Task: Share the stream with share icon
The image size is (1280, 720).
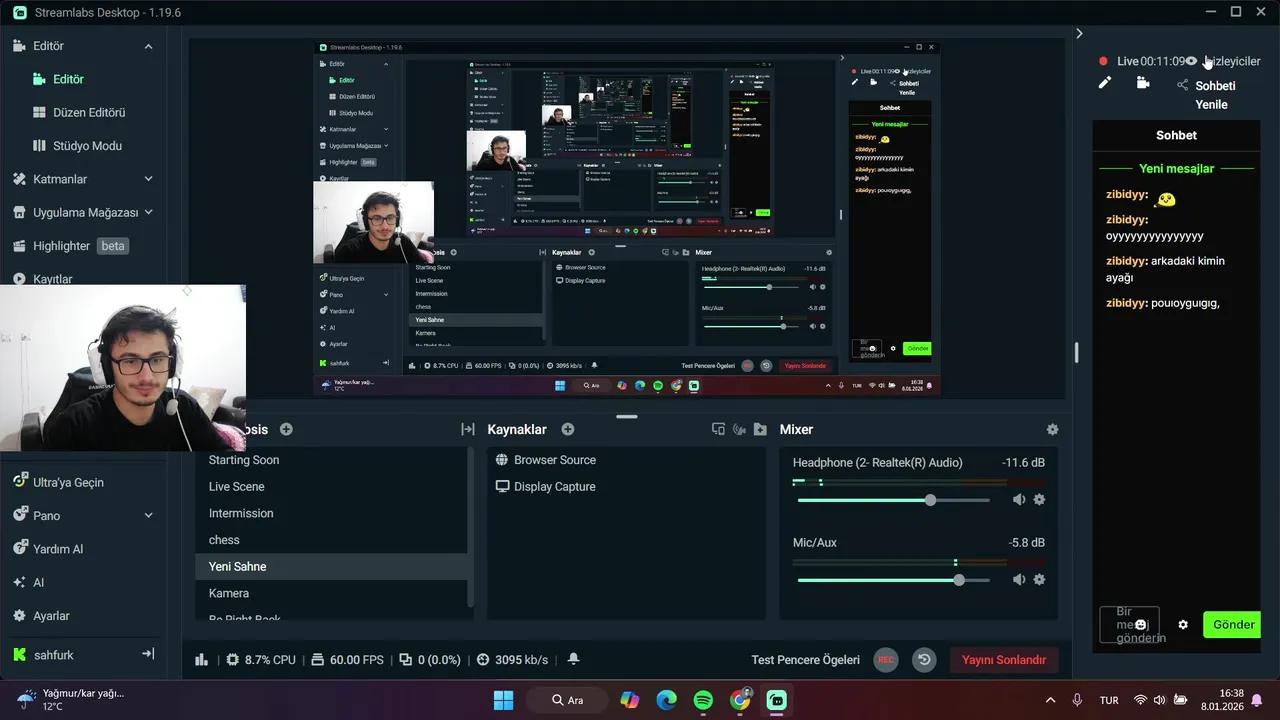Action: click(x=1183, y=85)
